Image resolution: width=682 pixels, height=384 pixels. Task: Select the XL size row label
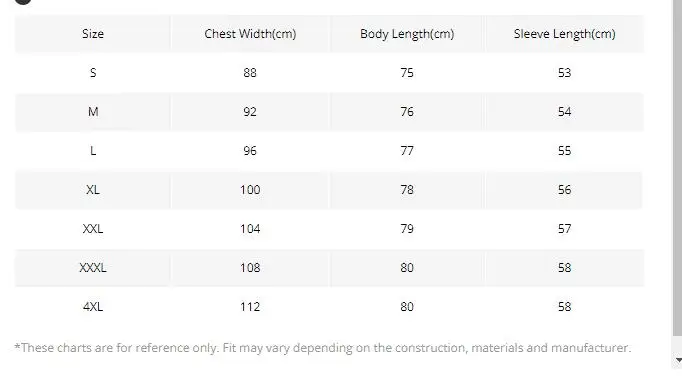[x=93, y=190]
